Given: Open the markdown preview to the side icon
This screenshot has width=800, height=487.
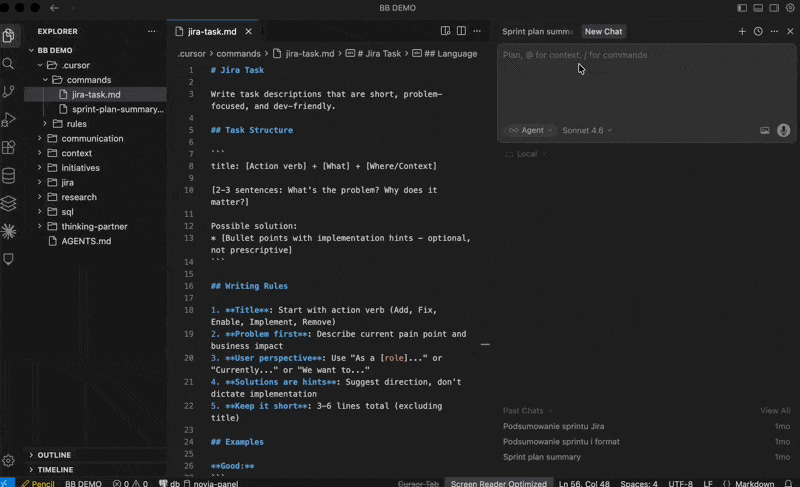Looking at the screenshot, I should coord(445,31).
